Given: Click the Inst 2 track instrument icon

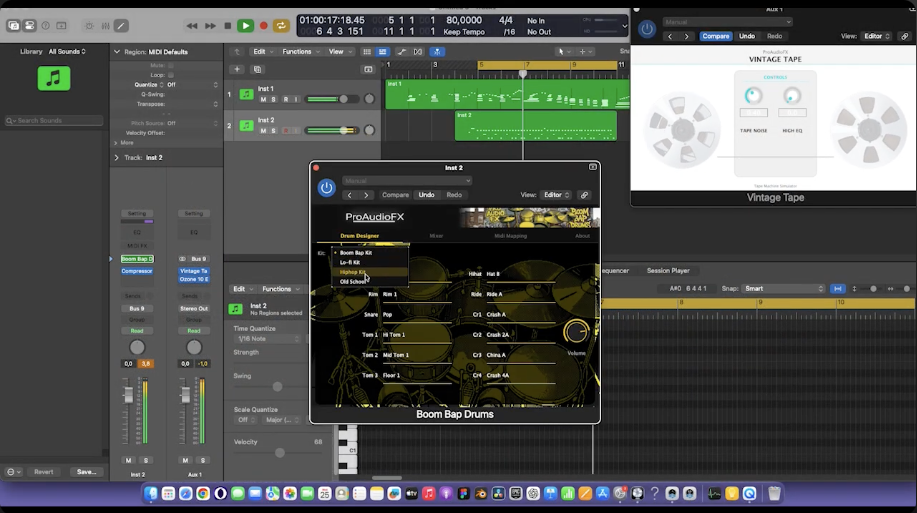Looking at the screenshot, I should click(246, 125).
